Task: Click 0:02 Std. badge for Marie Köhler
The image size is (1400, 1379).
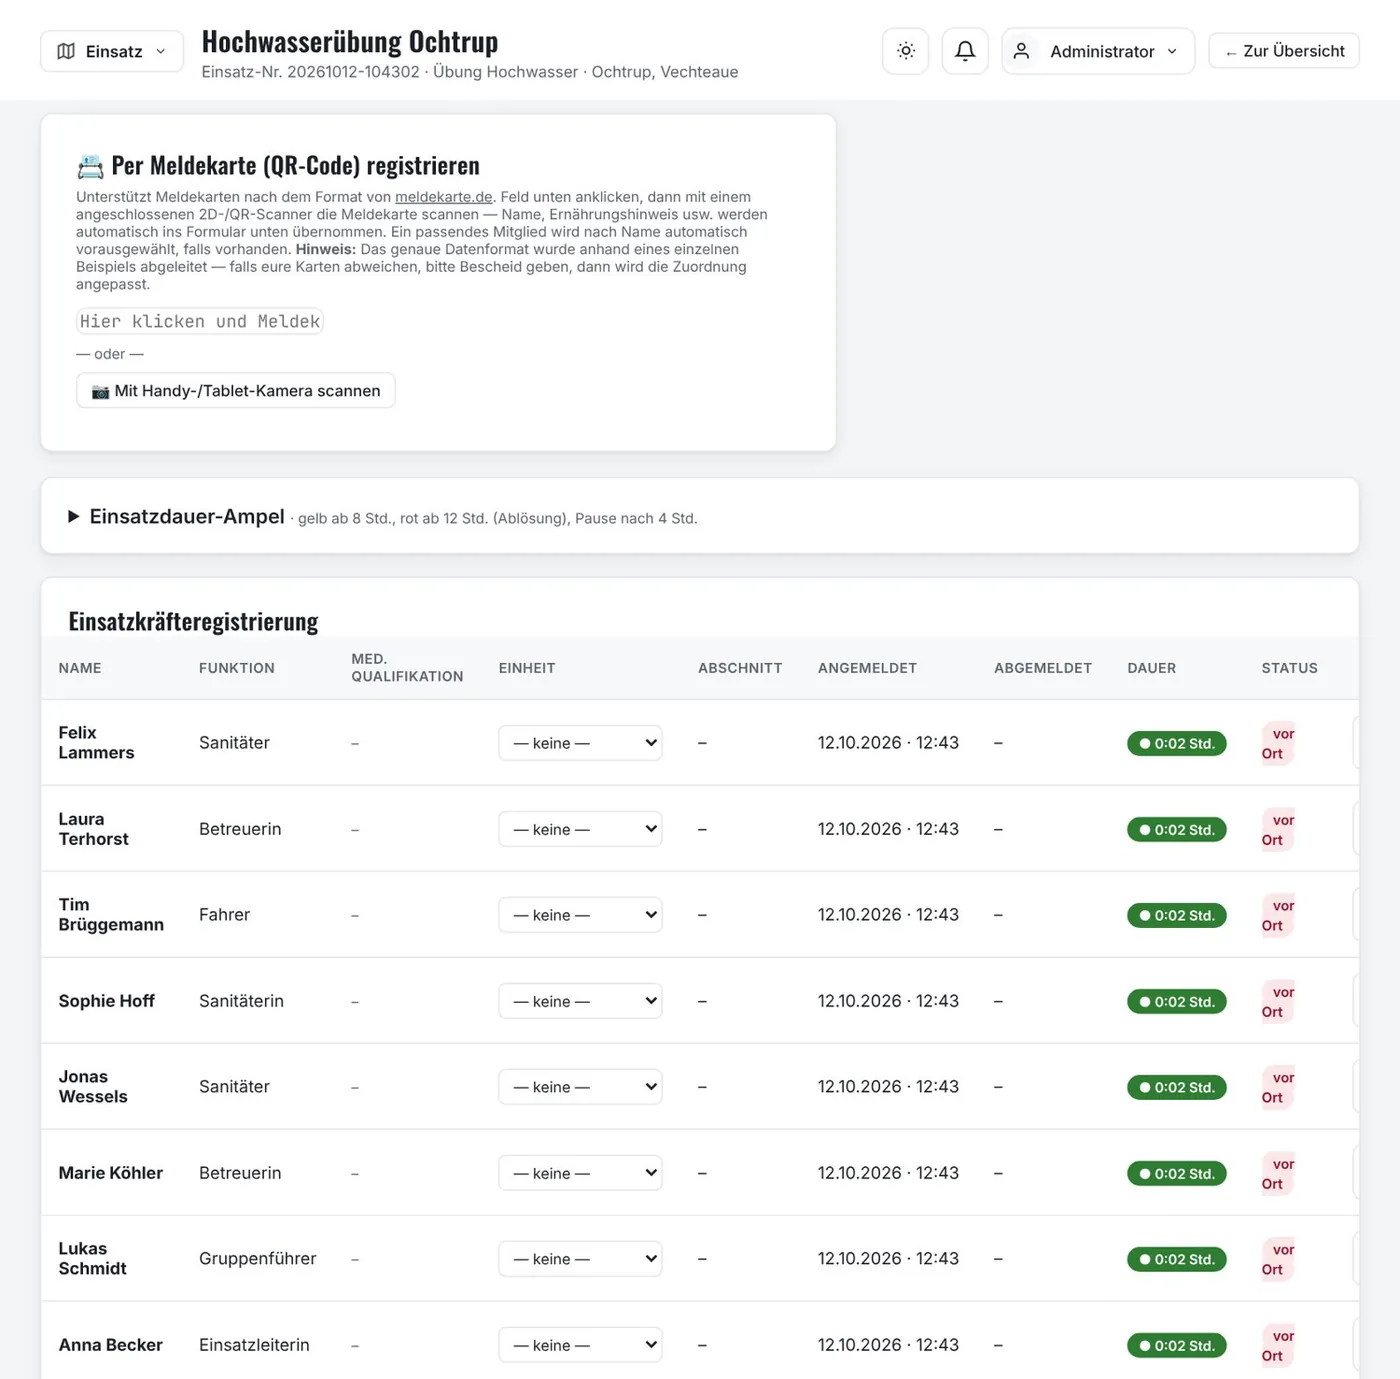Action: (x=1177, y=1173)
